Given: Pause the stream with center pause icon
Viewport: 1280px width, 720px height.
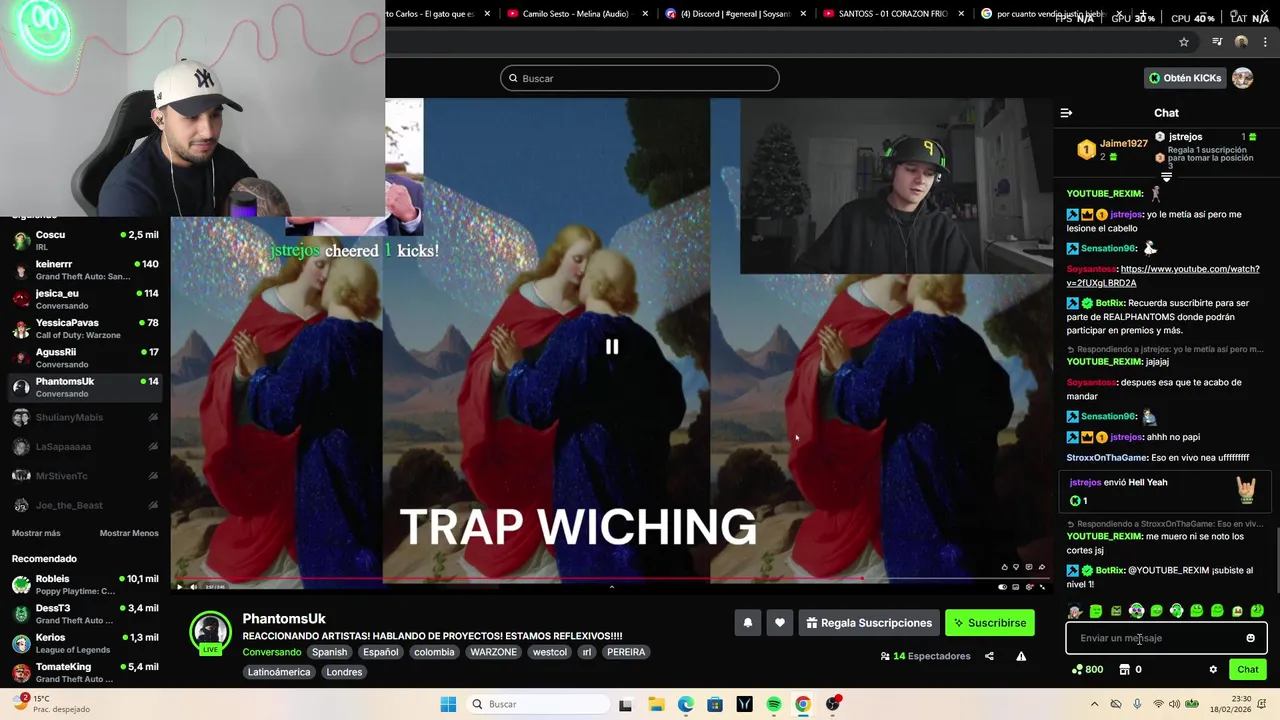Looking at the screenshot, I should coord(612,347).
